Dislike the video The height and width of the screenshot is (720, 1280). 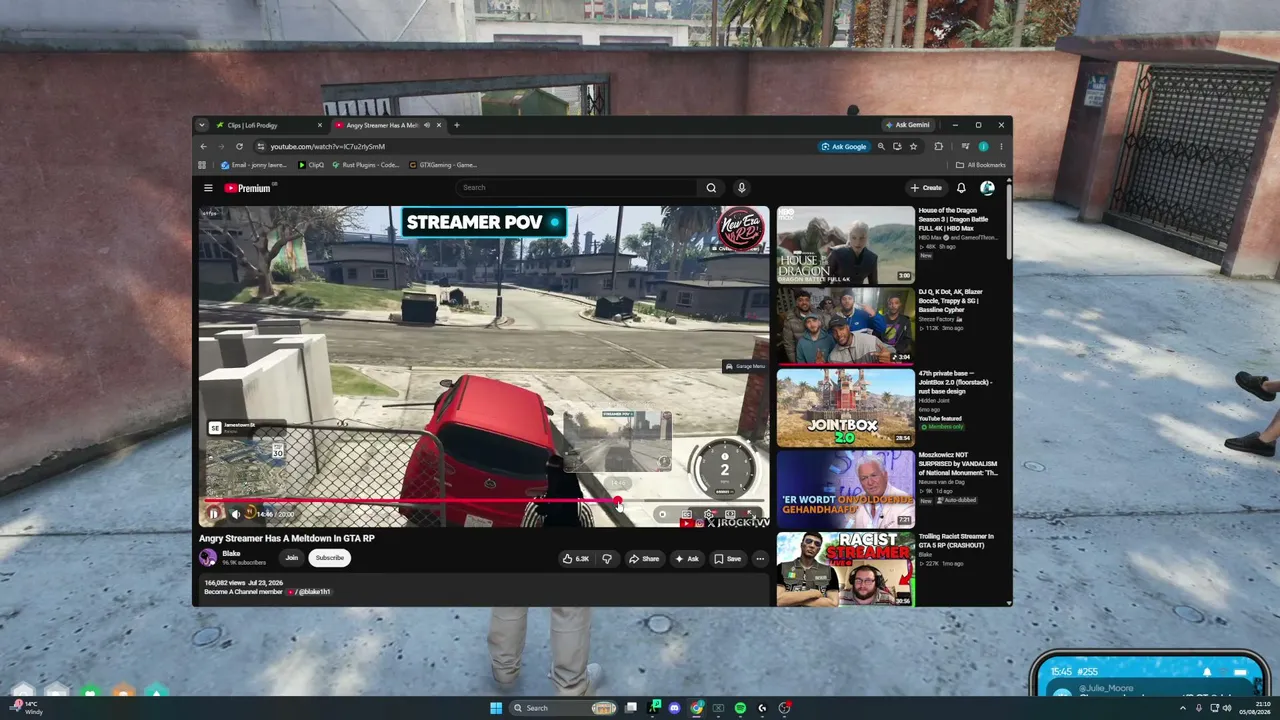coord(606,559)
